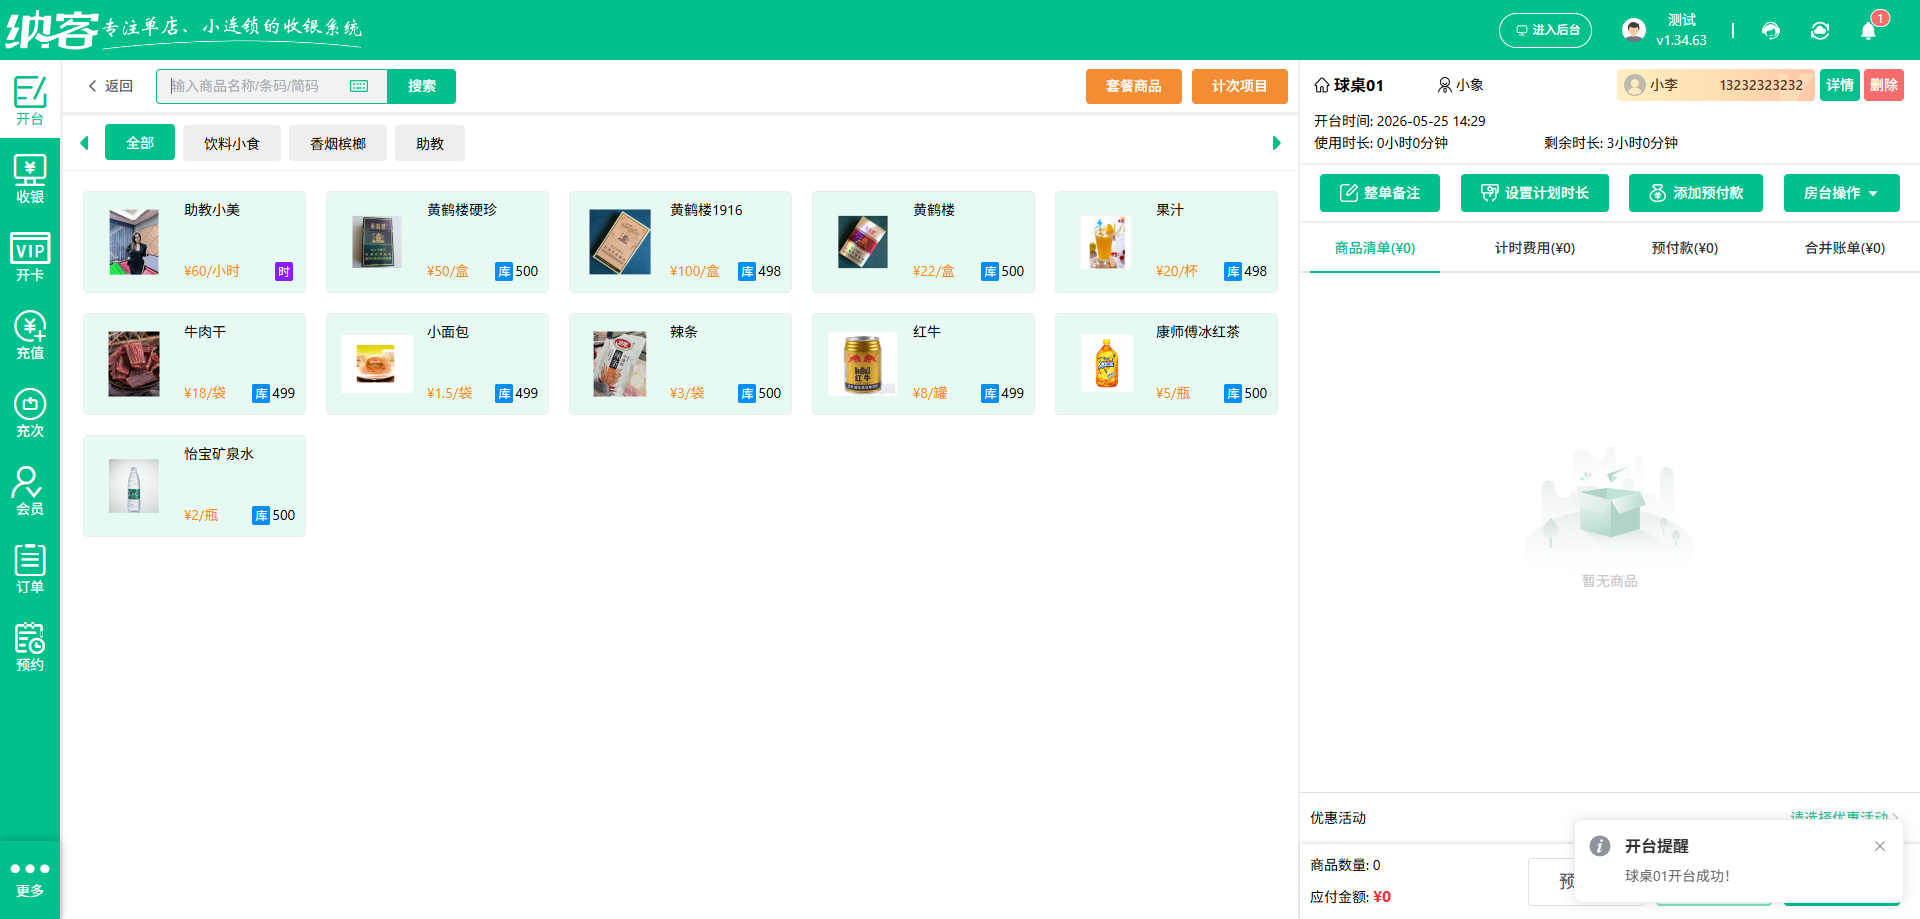
Task: Open 套餐商品 package items
Action: click(1134, 86)
